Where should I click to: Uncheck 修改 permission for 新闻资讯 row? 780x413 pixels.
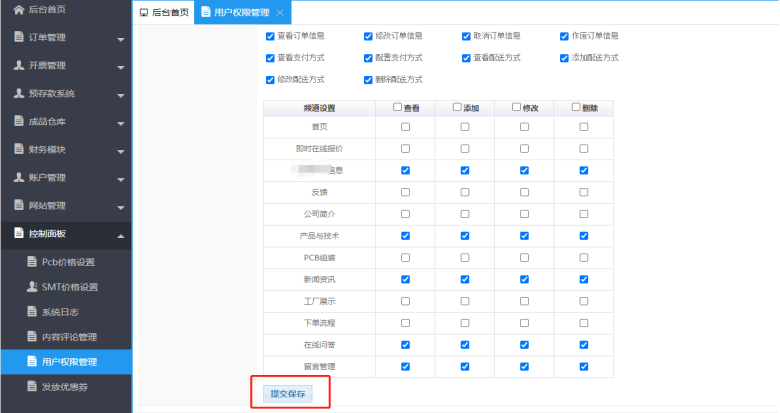(524, 279)
